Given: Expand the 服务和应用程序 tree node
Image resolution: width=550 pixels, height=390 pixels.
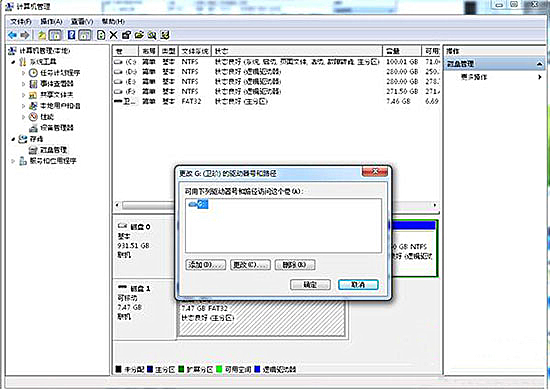Looking at the screenshot, I should 13,161.
